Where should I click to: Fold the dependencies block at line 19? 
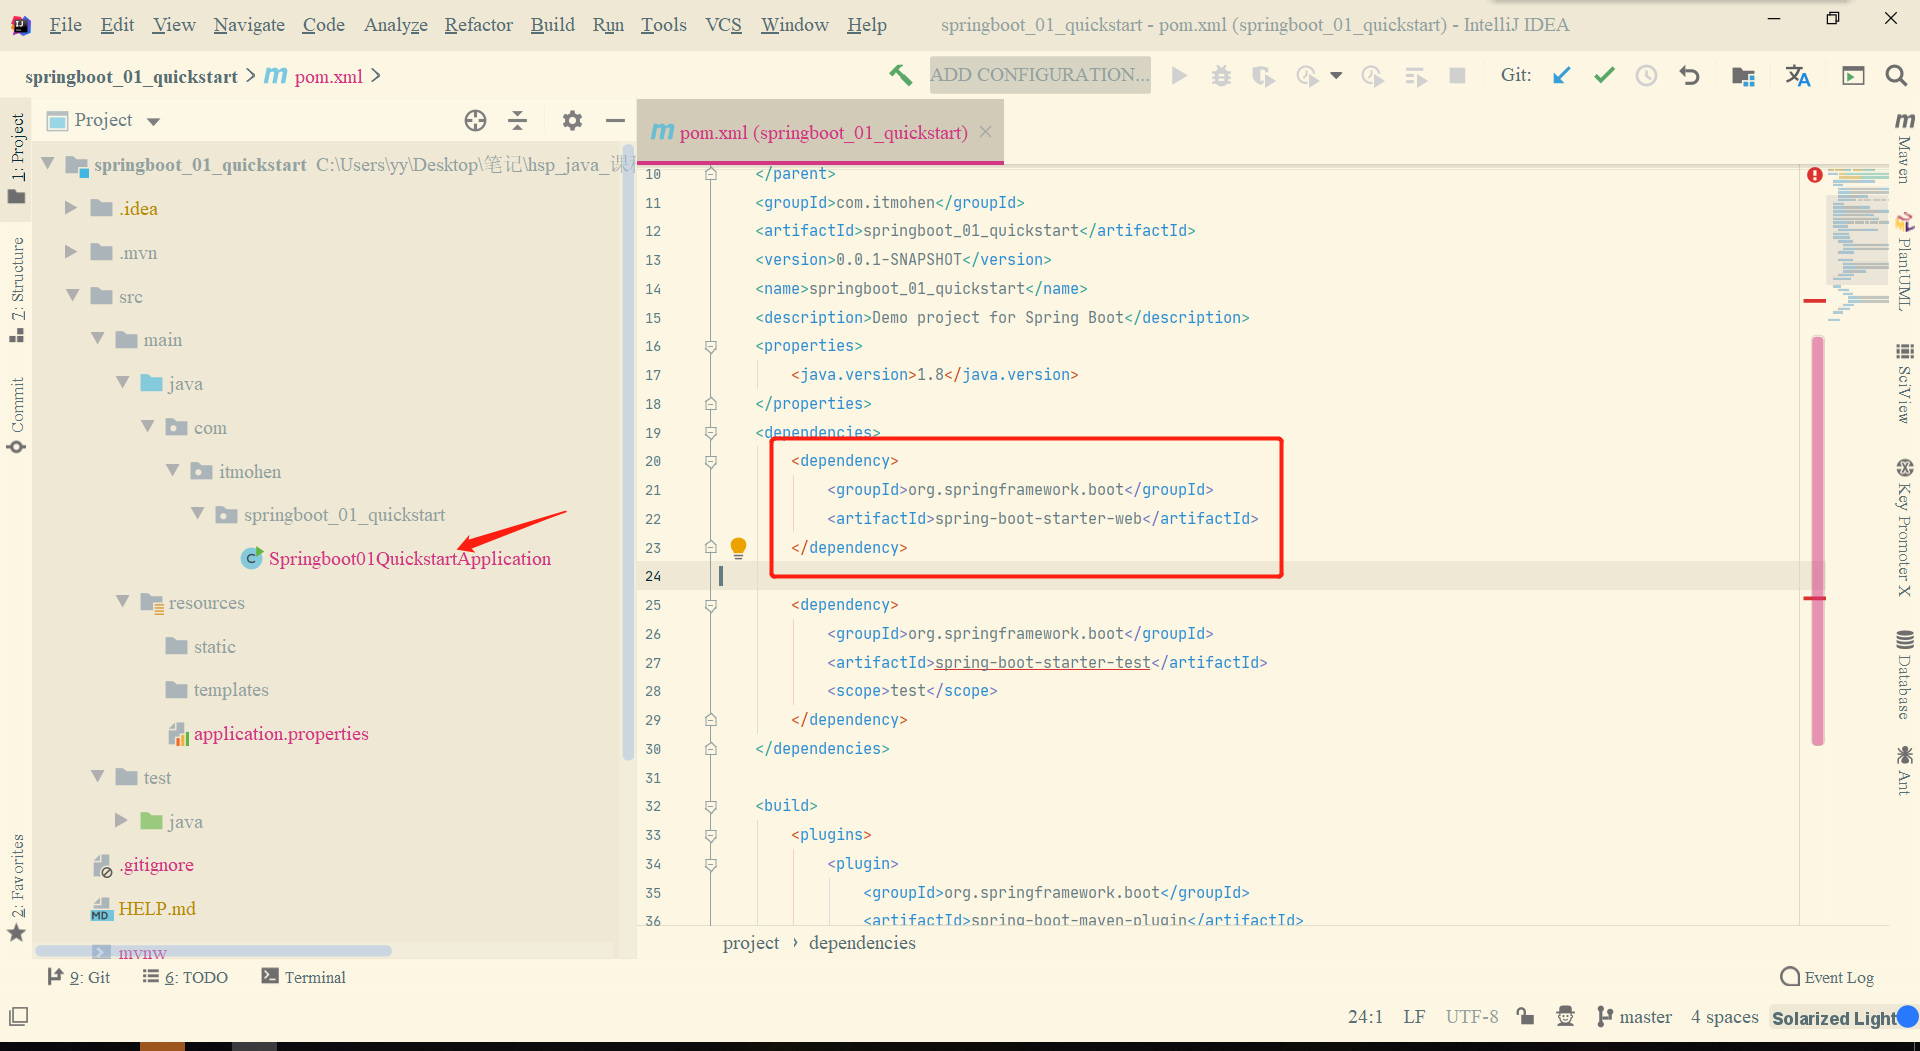711,433
